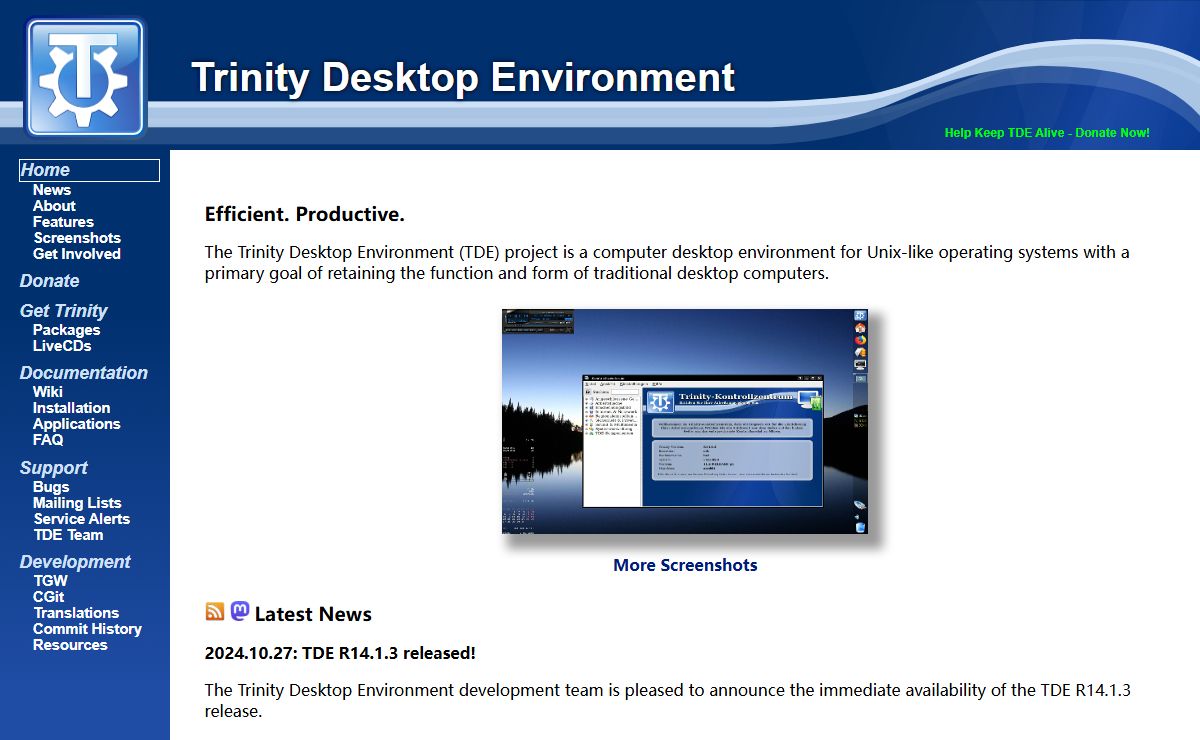The image size is (1200, 740).
Task: Follow the More Screenshots link
Action: [x=685, y=565]
